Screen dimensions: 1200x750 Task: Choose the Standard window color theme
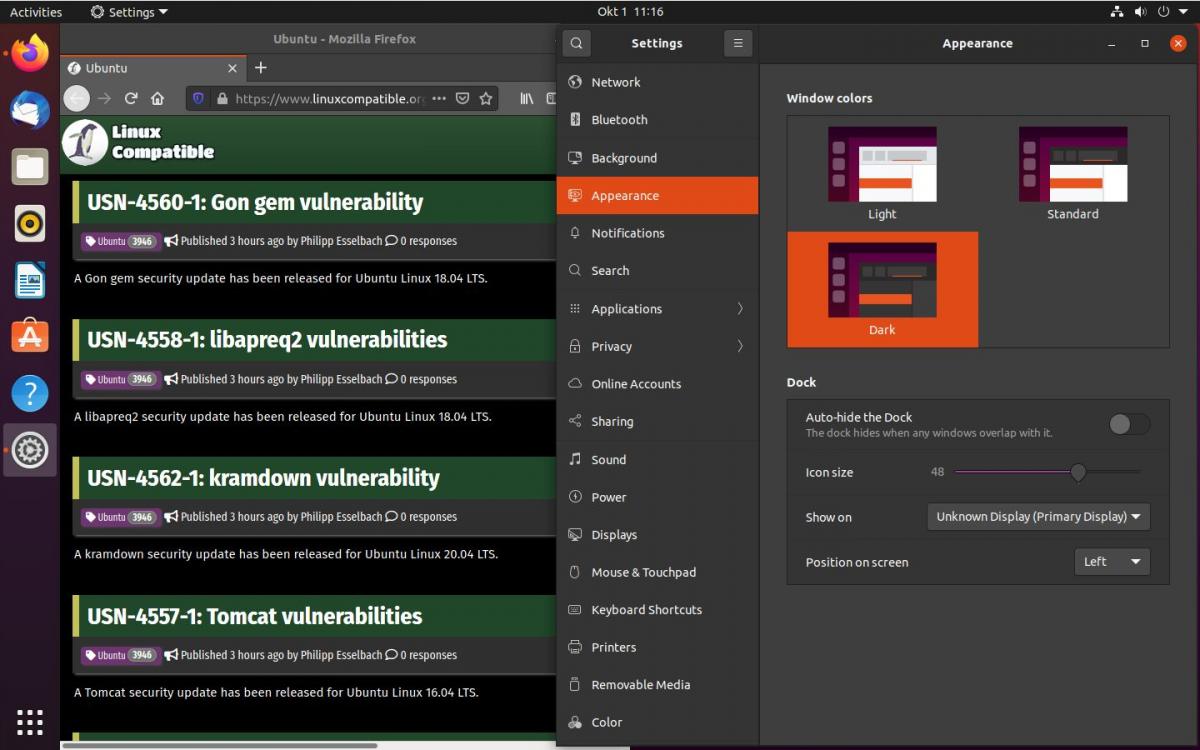[1073, 172]
